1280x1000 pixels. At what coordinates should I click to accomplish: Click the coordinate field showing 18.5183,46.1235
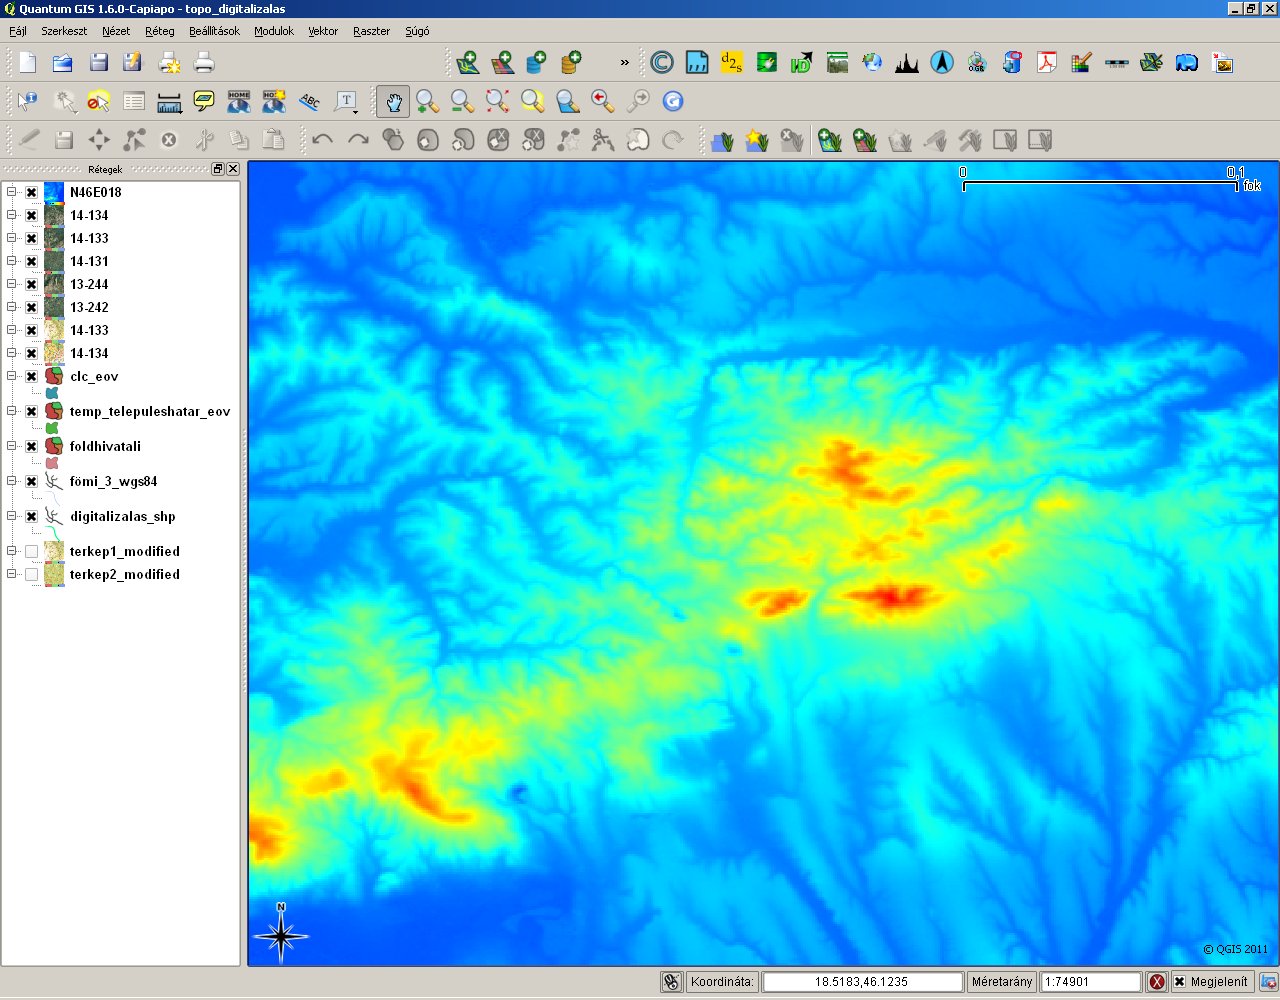(x=862, y=982)
